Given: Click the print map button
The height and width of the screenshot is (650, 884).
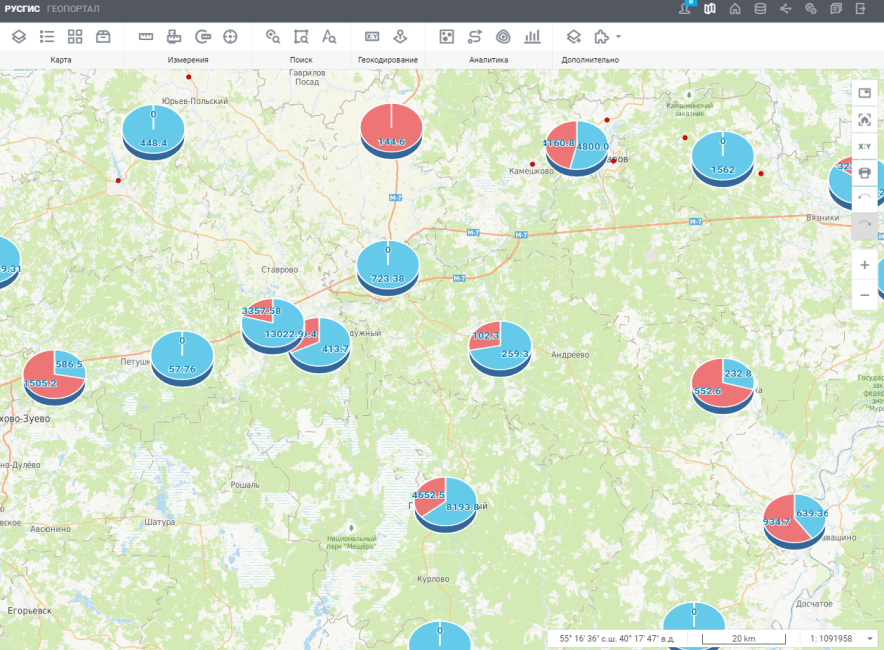Looking at the screenshot, I should [x=864, y=173].
